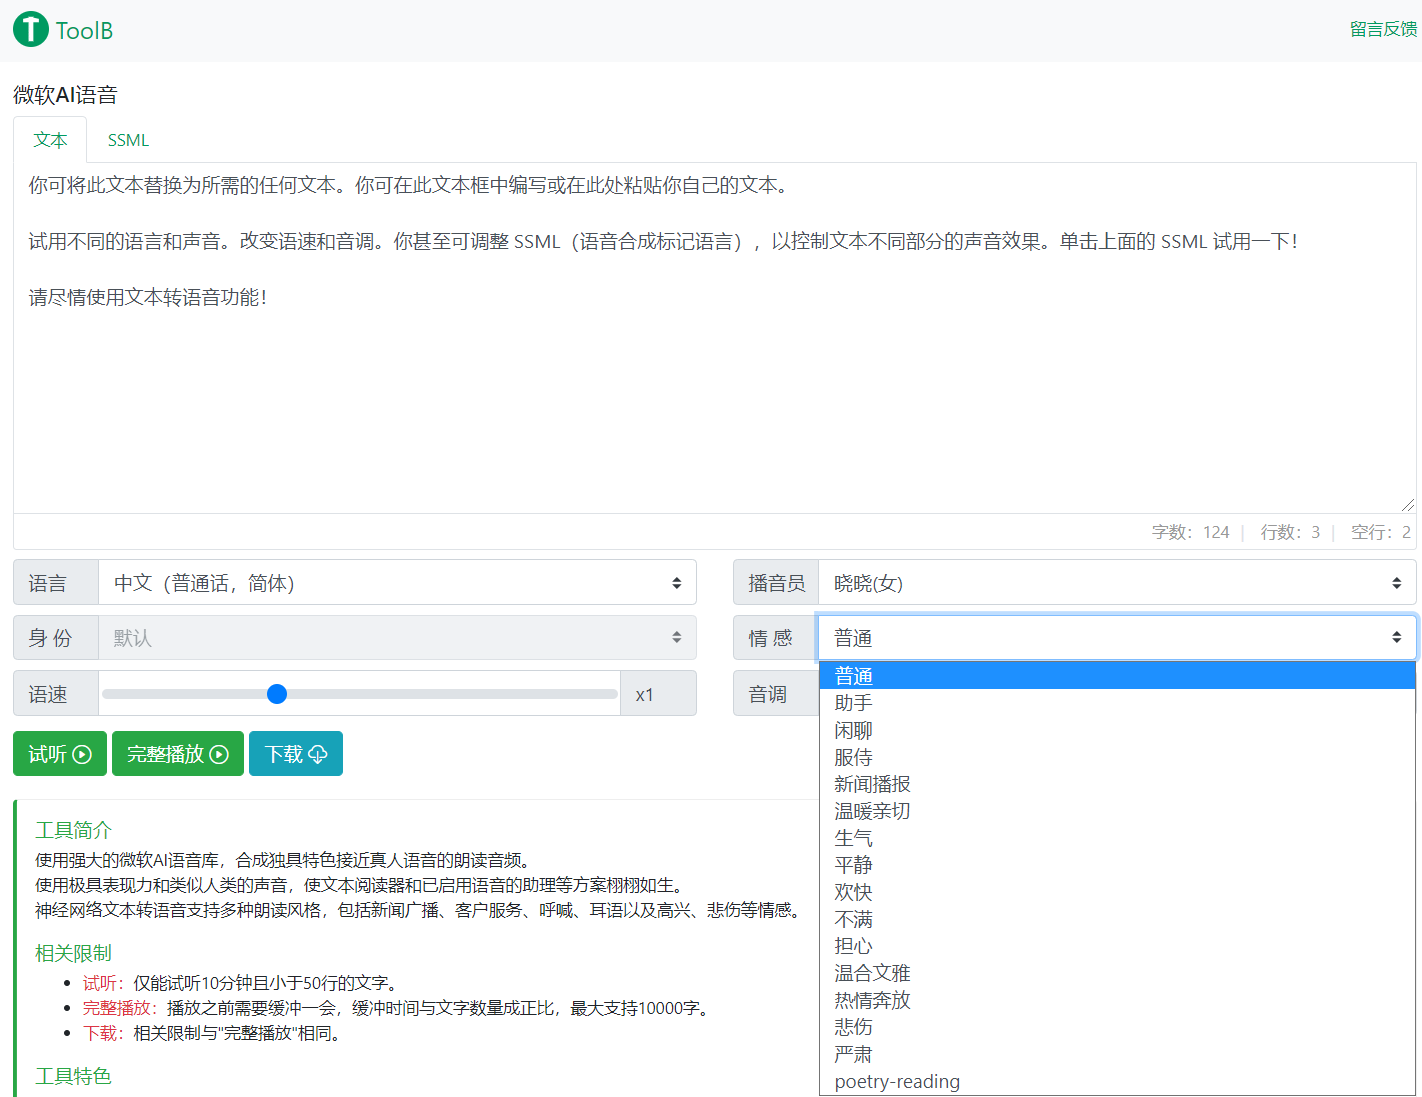
Task: Switch to the SSML tab
Action: pyautogui.click(x=128, y=140)
